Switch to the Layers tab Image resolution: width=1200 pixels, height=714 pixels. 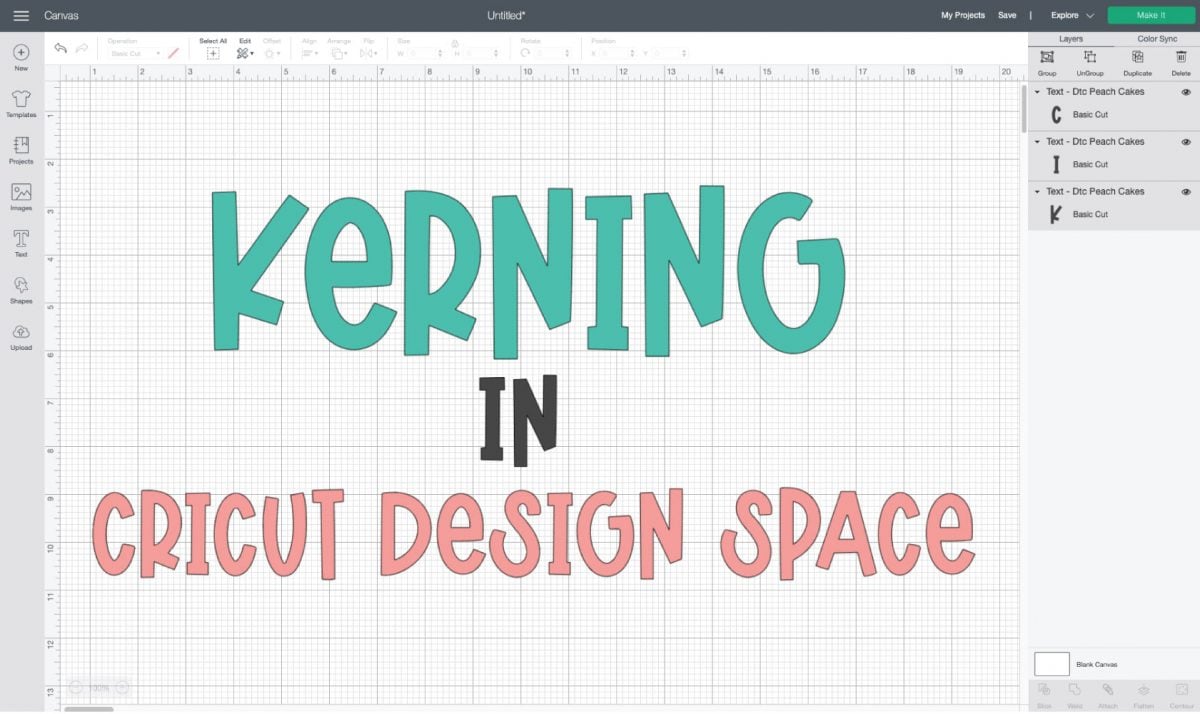click(x=1071, y=39)
